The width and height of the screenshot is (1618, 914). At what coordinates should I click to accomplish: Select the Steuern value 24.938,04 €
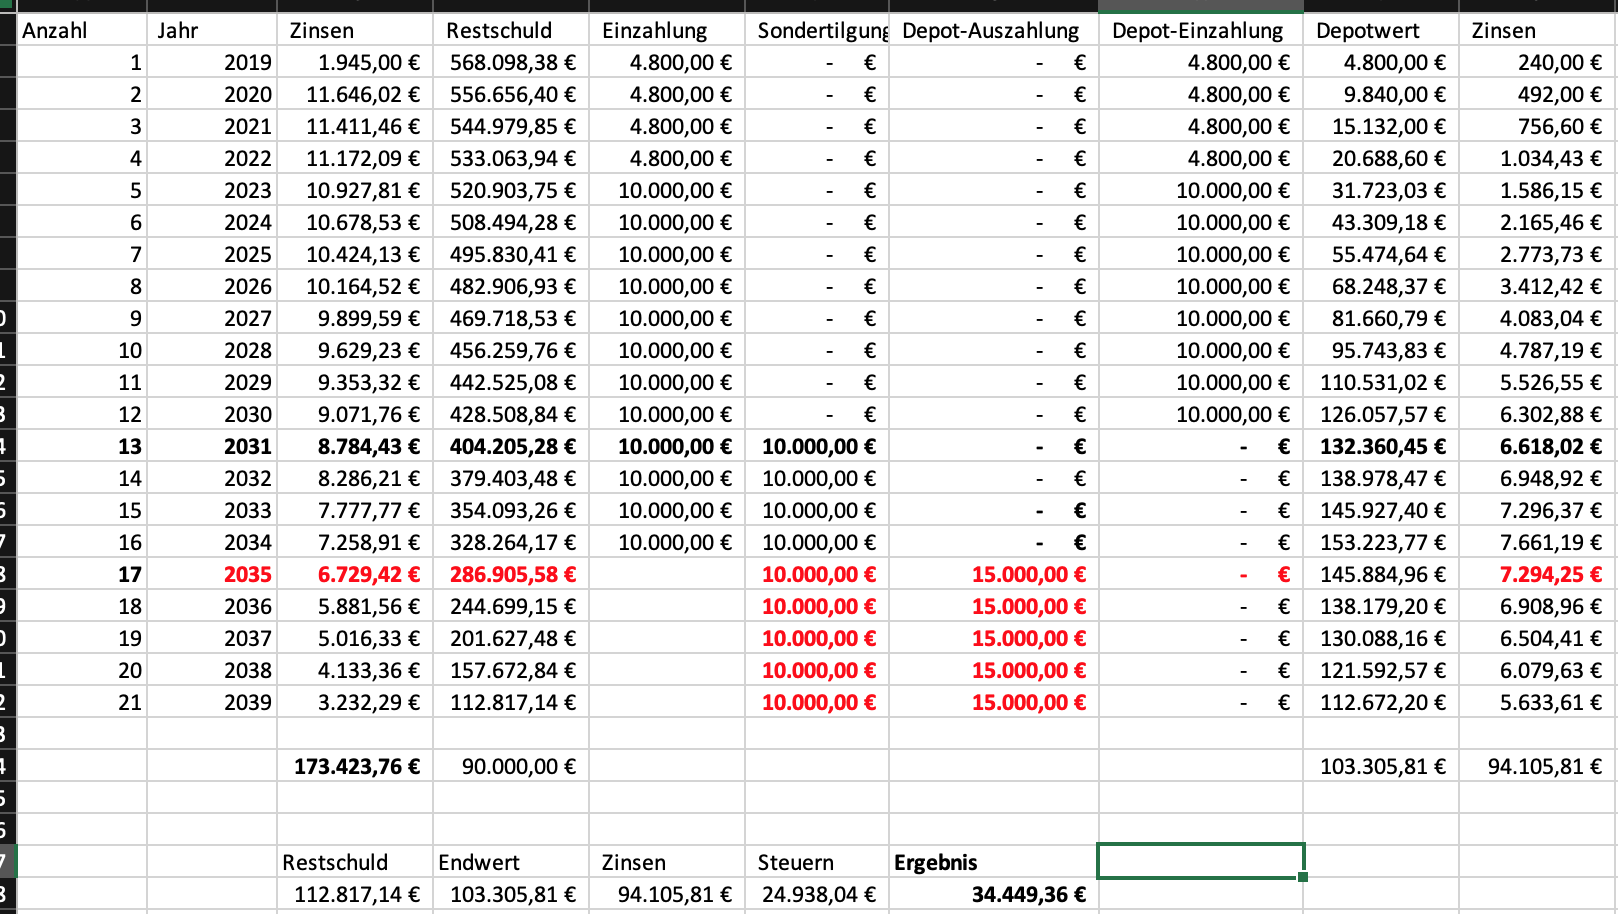(x=817, y=894)
